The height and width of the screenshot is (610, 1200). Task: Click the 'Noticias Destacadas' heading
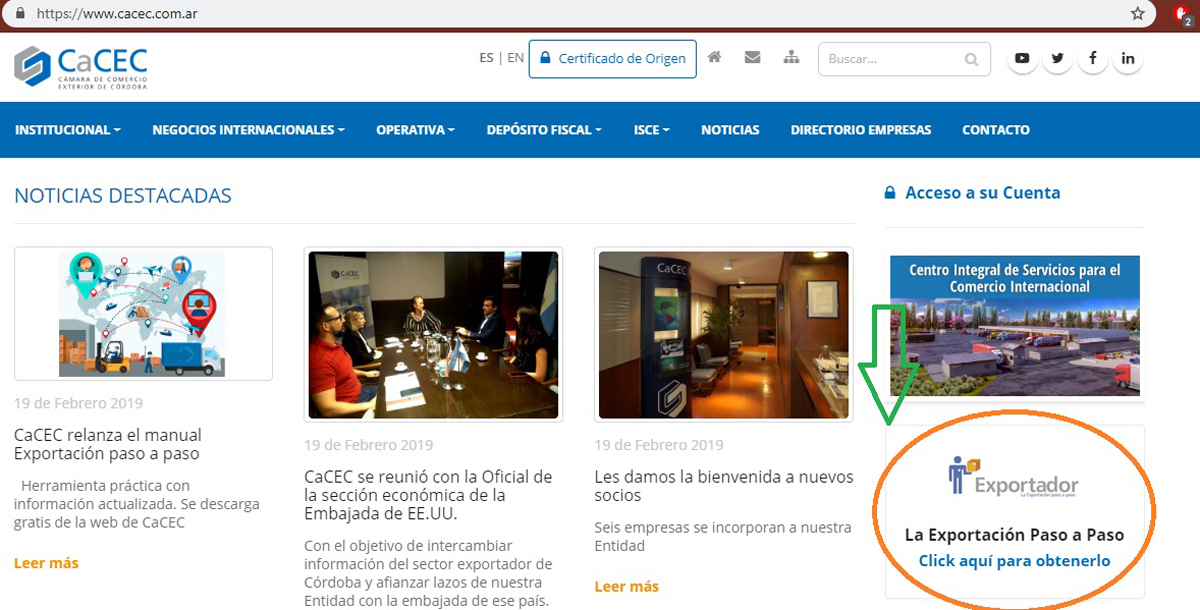pyautogui.click(x=123, y=196)
